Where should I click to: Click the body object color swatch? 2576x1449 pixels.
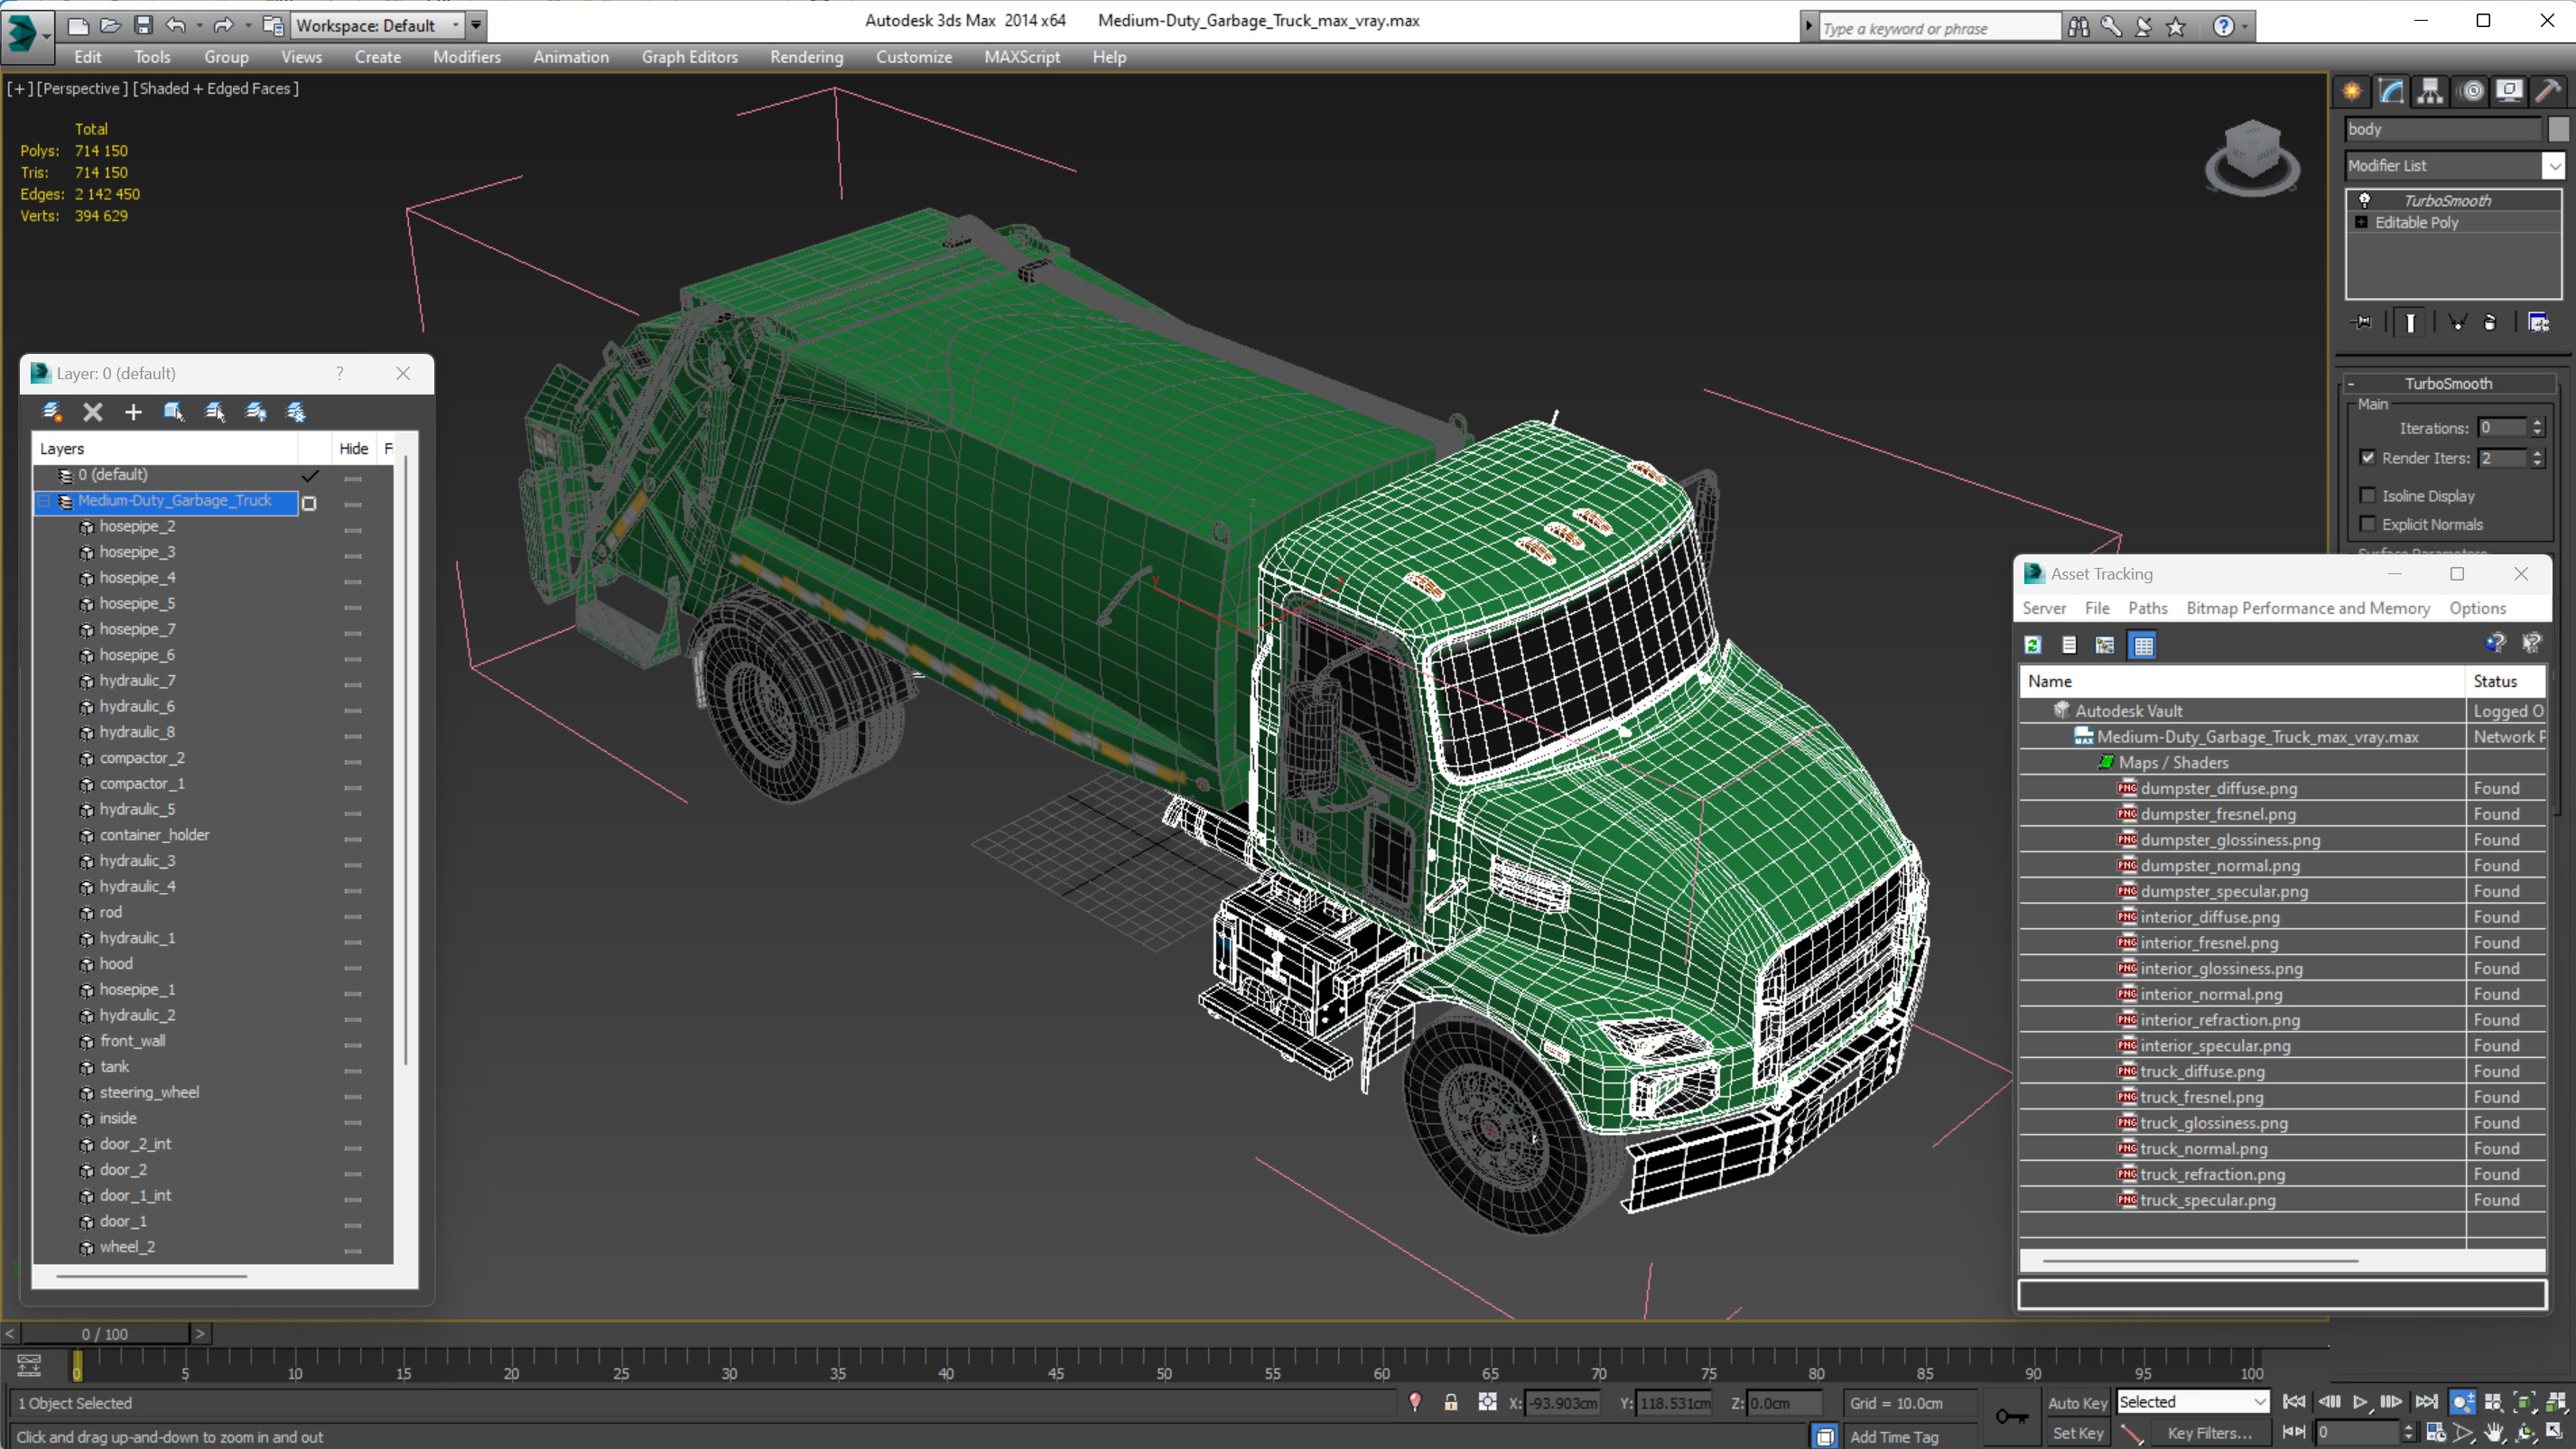tap(2557, 129)
